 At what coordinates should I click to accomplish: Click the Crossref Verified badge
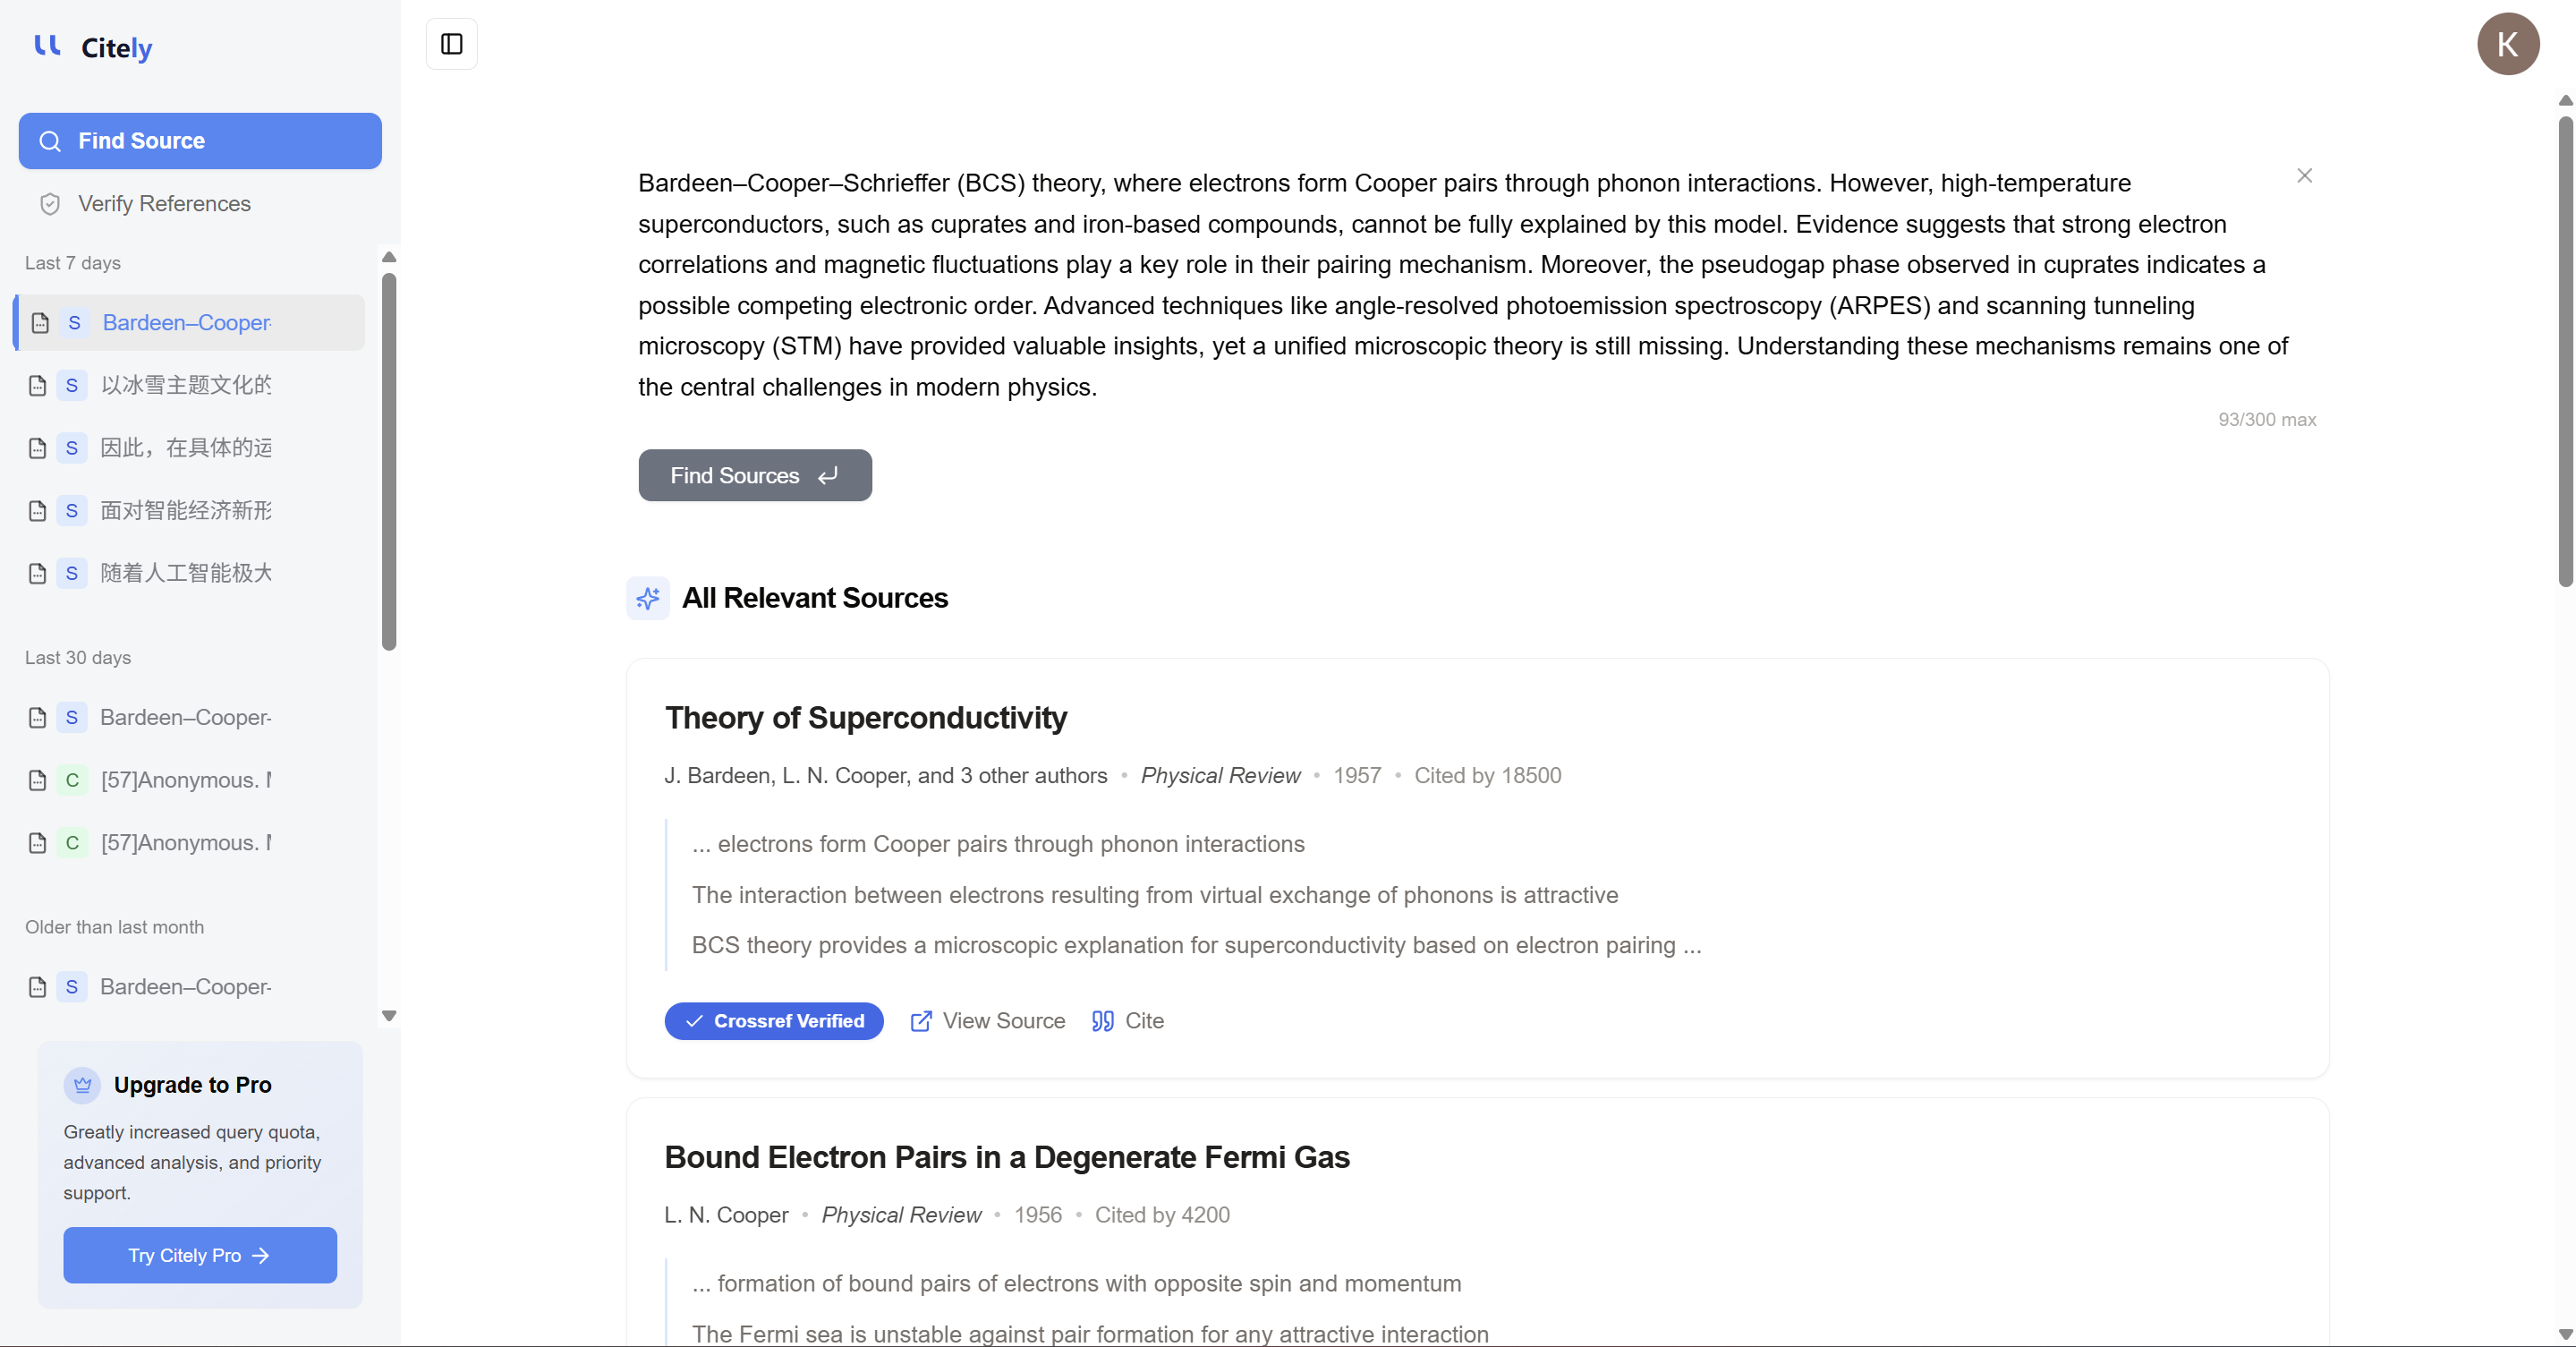pos(774,1021)
